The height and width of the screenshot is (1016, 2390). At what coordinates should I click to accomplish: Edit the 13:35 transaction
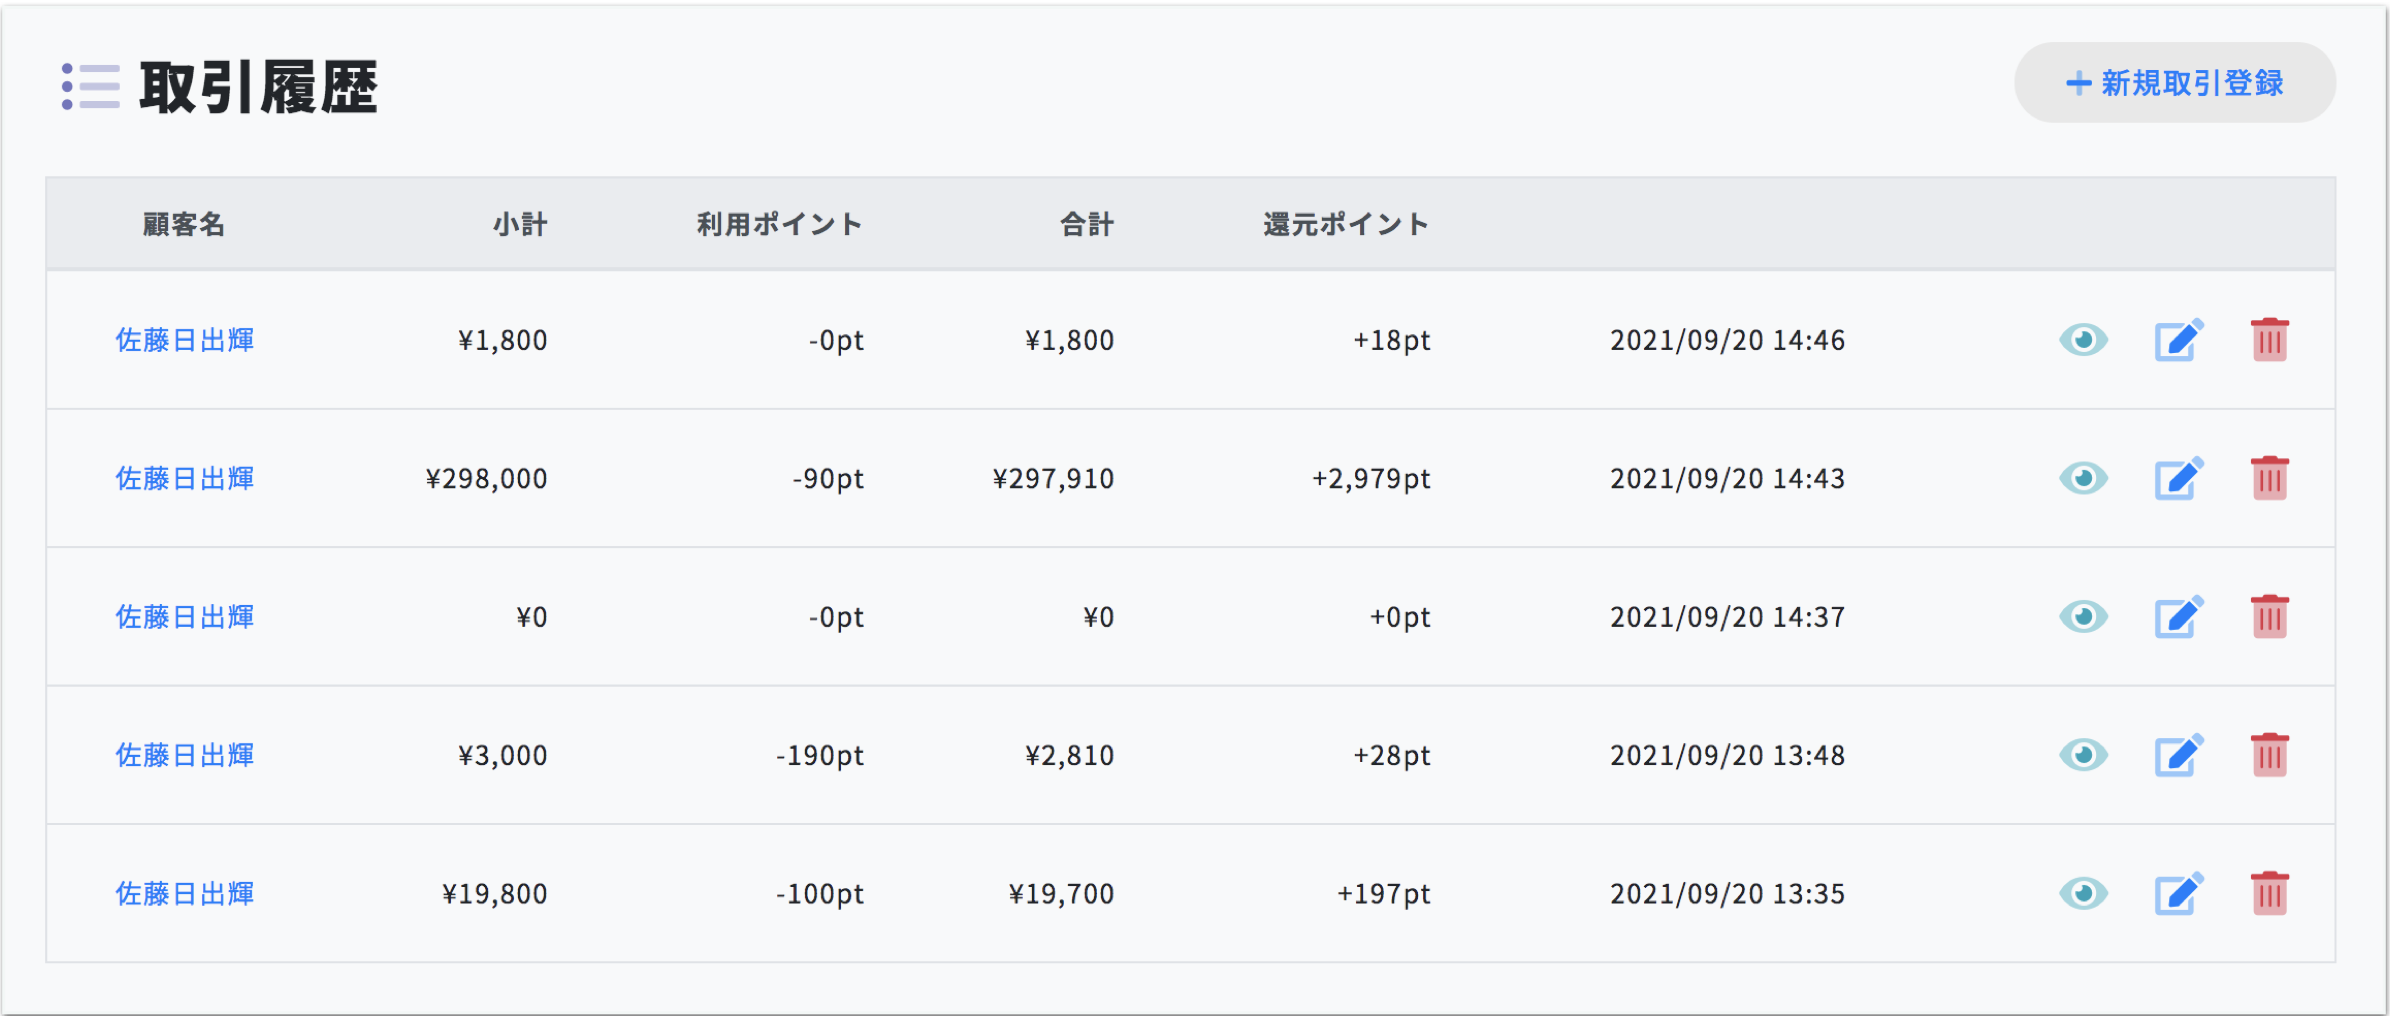click(x=2178, y=893)
